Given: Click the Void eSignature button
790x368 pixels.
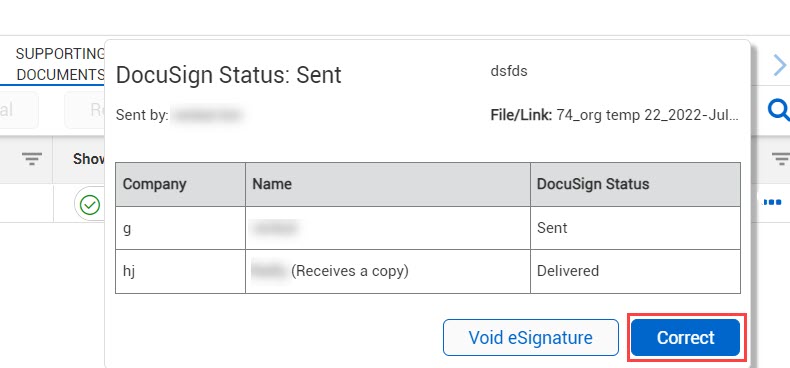Looking at the screenshot, I should coord(531,337).
